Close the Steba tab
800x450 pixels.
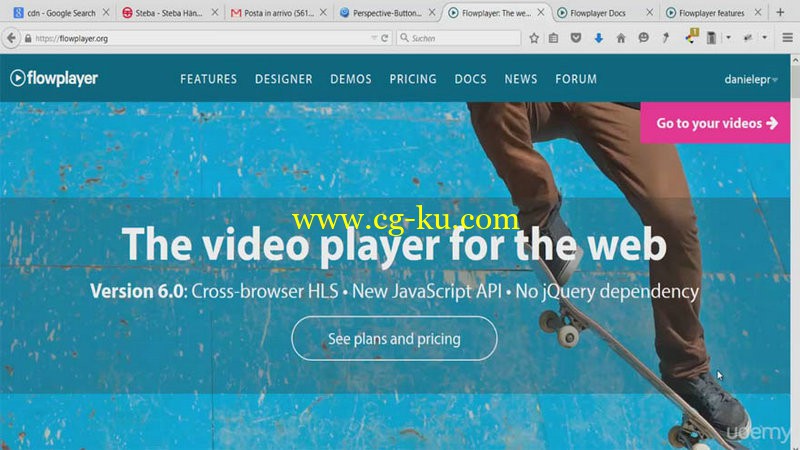pos(215,12)
